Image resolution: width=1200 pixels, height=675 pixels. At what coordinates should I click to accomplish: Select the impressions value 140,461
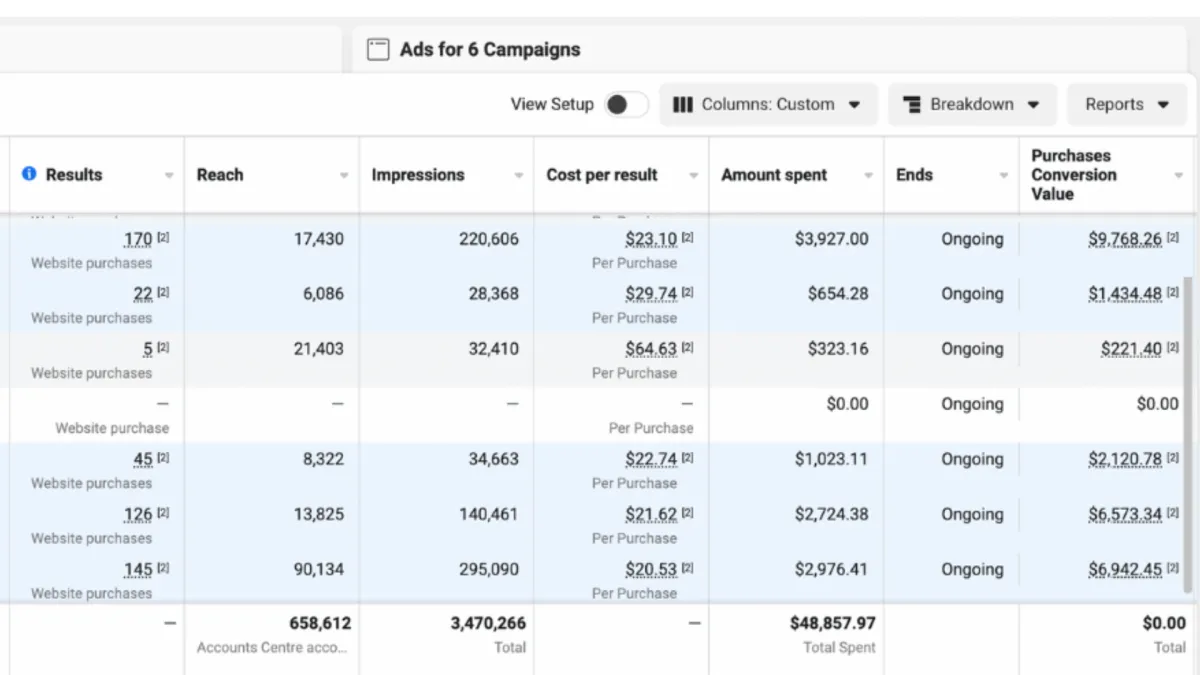coord(489,514)
